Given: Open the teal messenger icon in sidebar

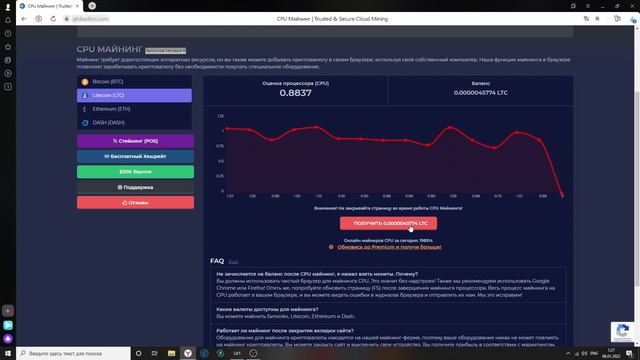Looking at the screenshot, I should pos(8,325).
